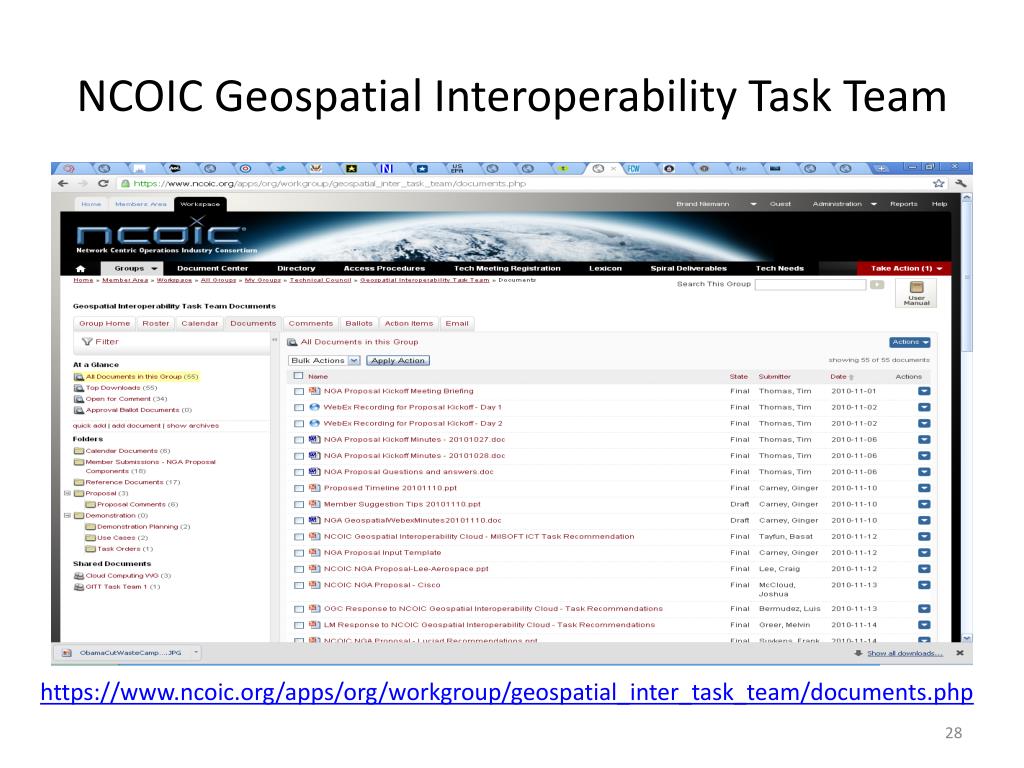
Task: Open the Technical Council breadcrumb link
Action: [x=320, y=280]
